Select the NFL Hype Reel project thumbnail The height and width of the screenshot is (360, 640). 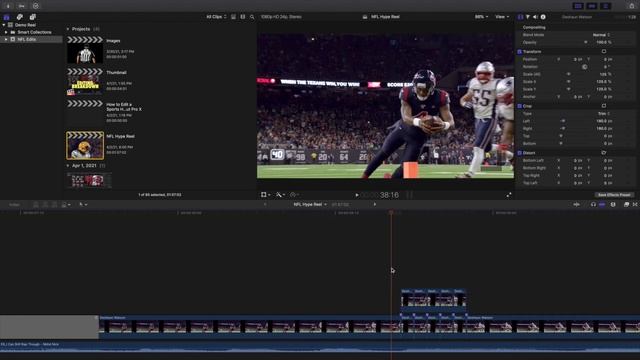[85, 145]
